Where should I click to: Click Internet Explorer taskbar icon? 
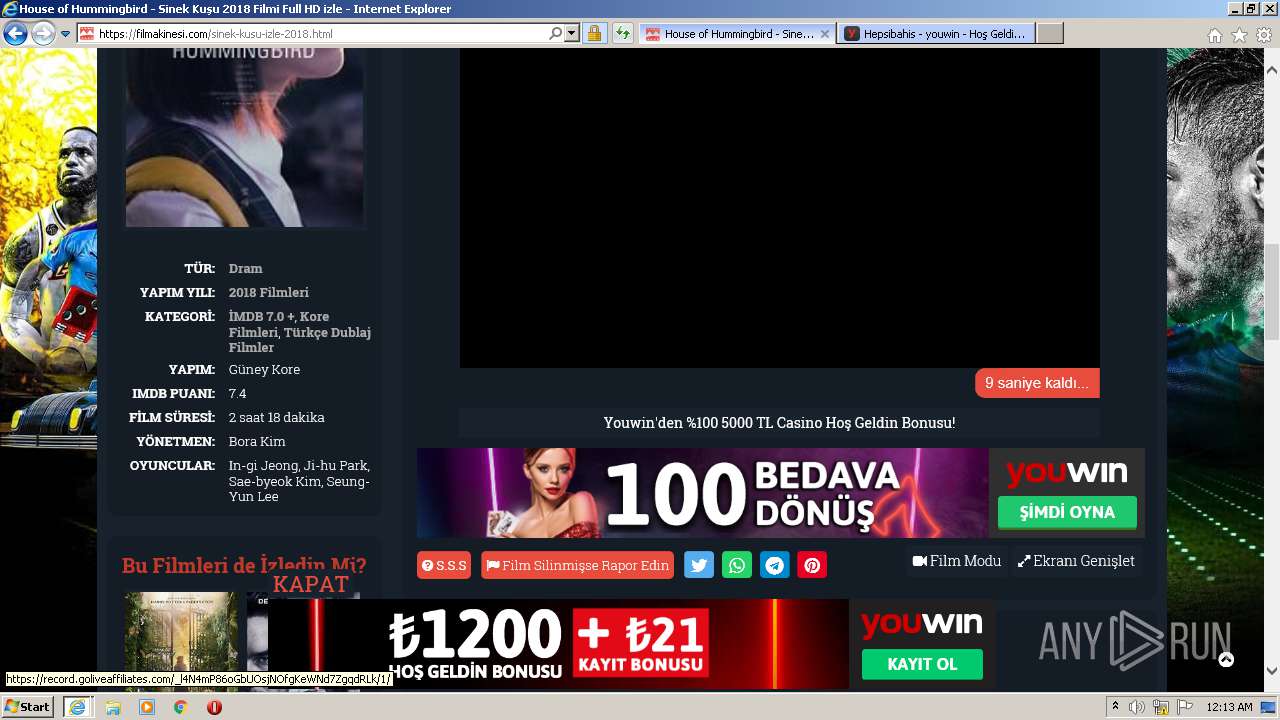tap(78, 707)
